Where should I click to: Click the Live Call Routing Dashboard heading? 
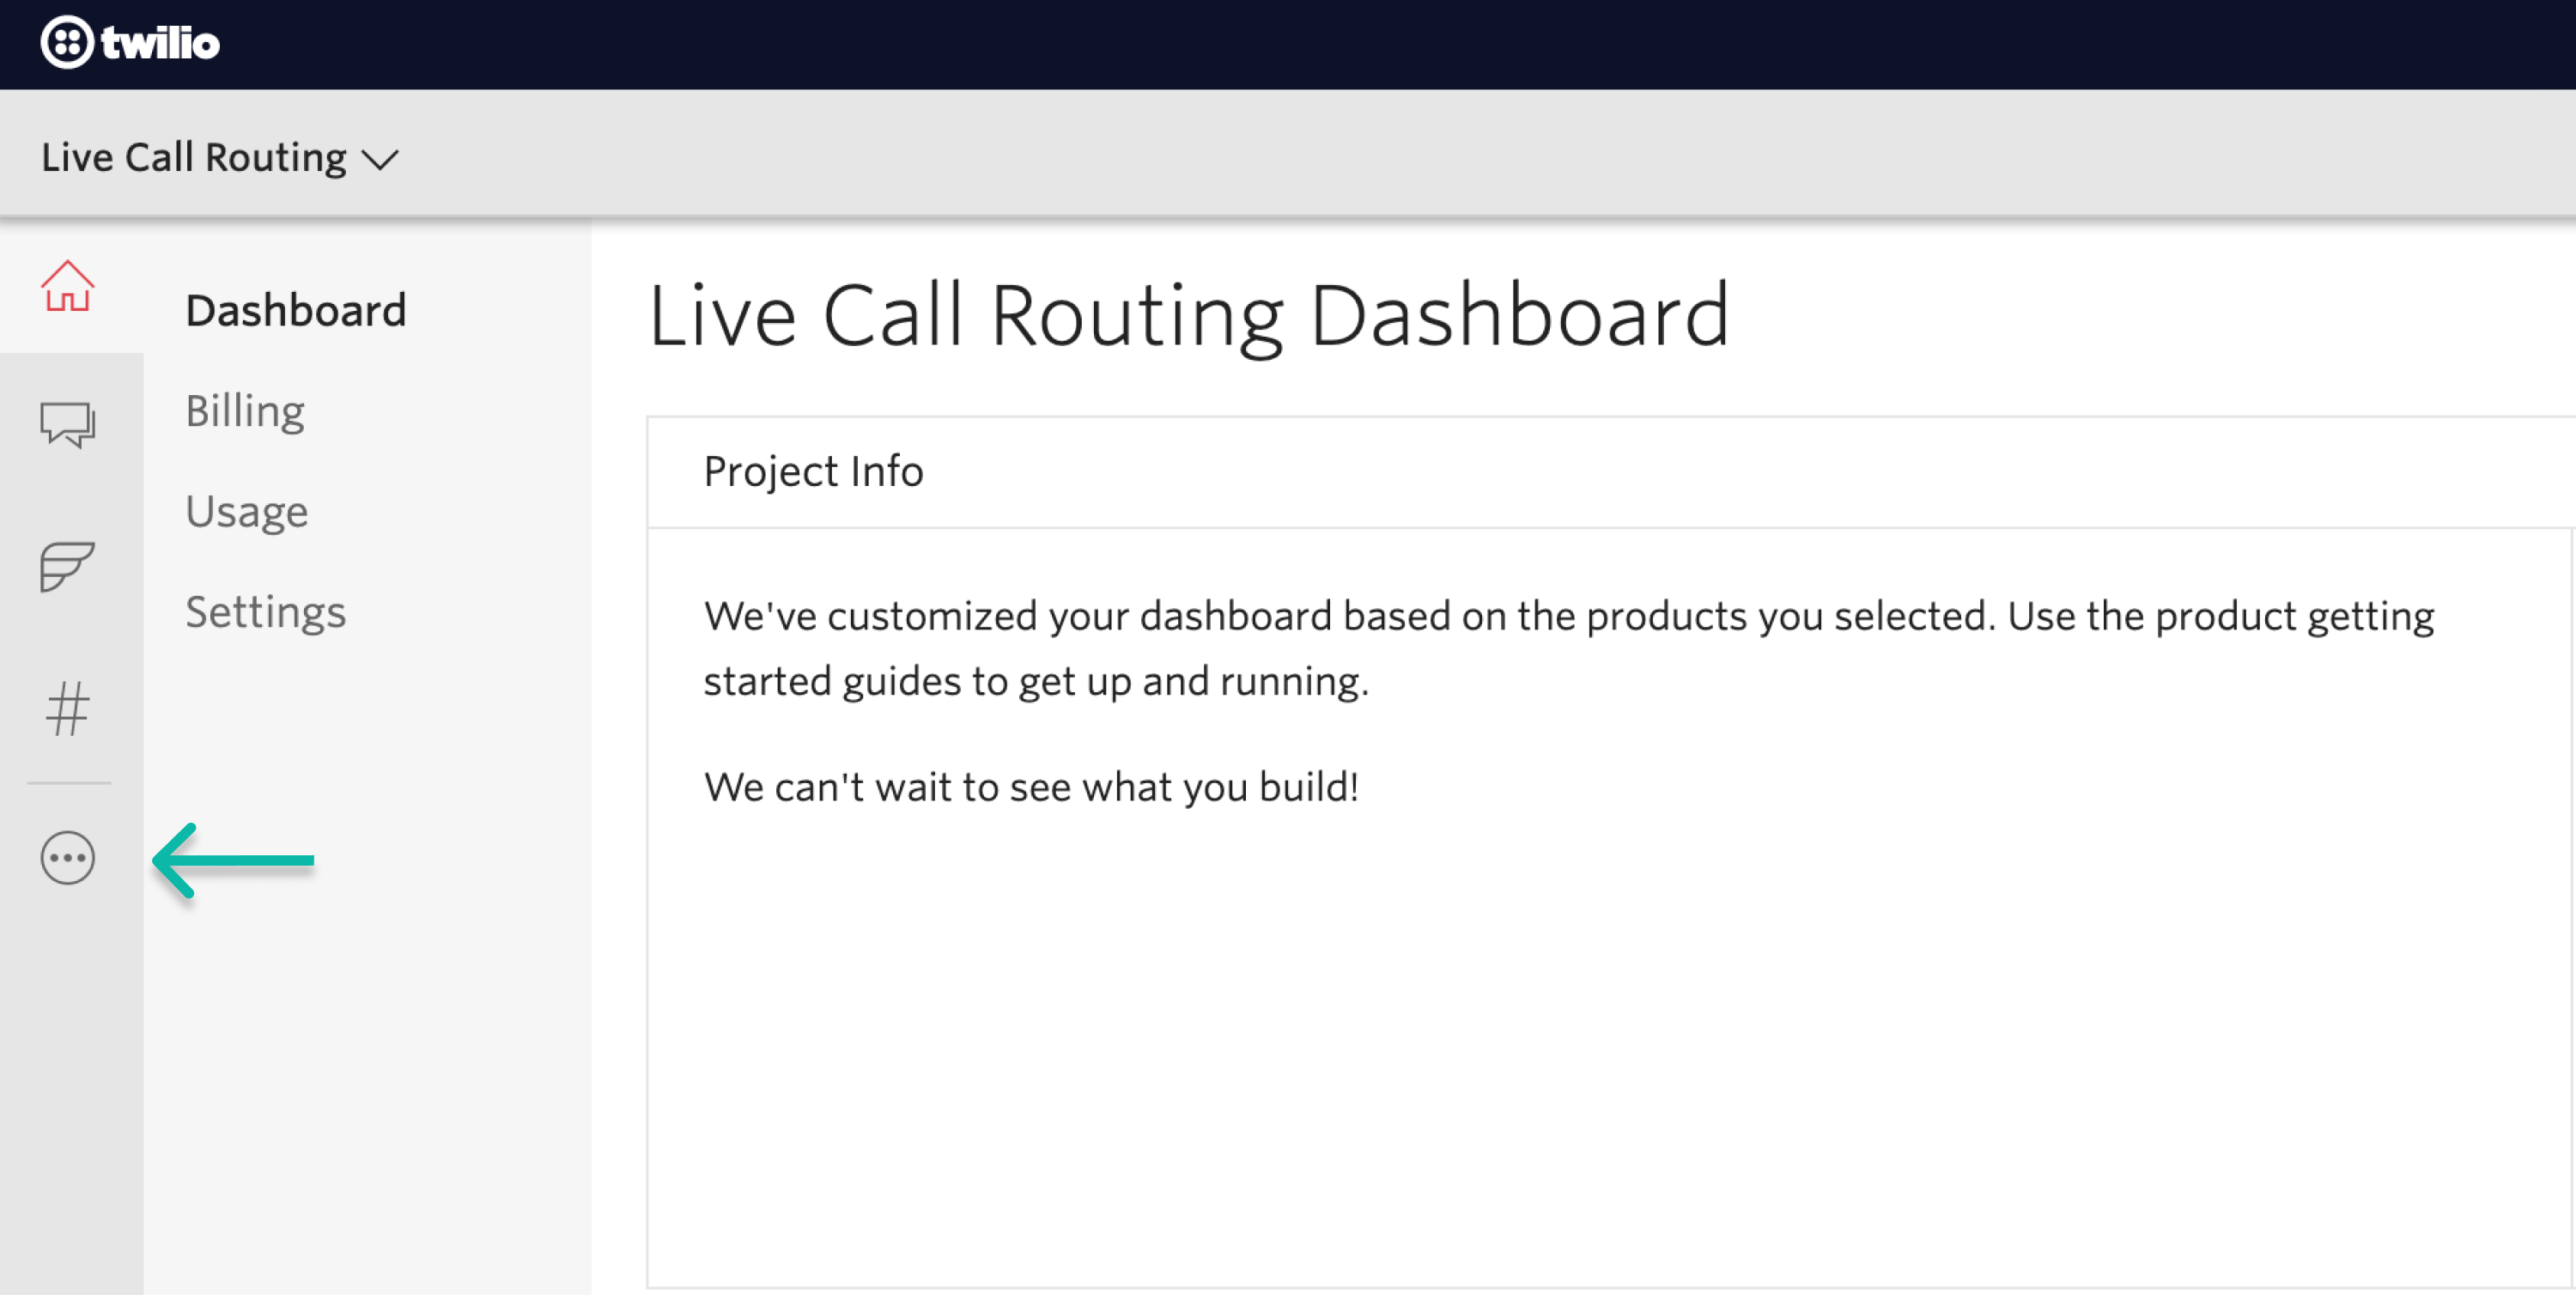[x=1188, y=316]
